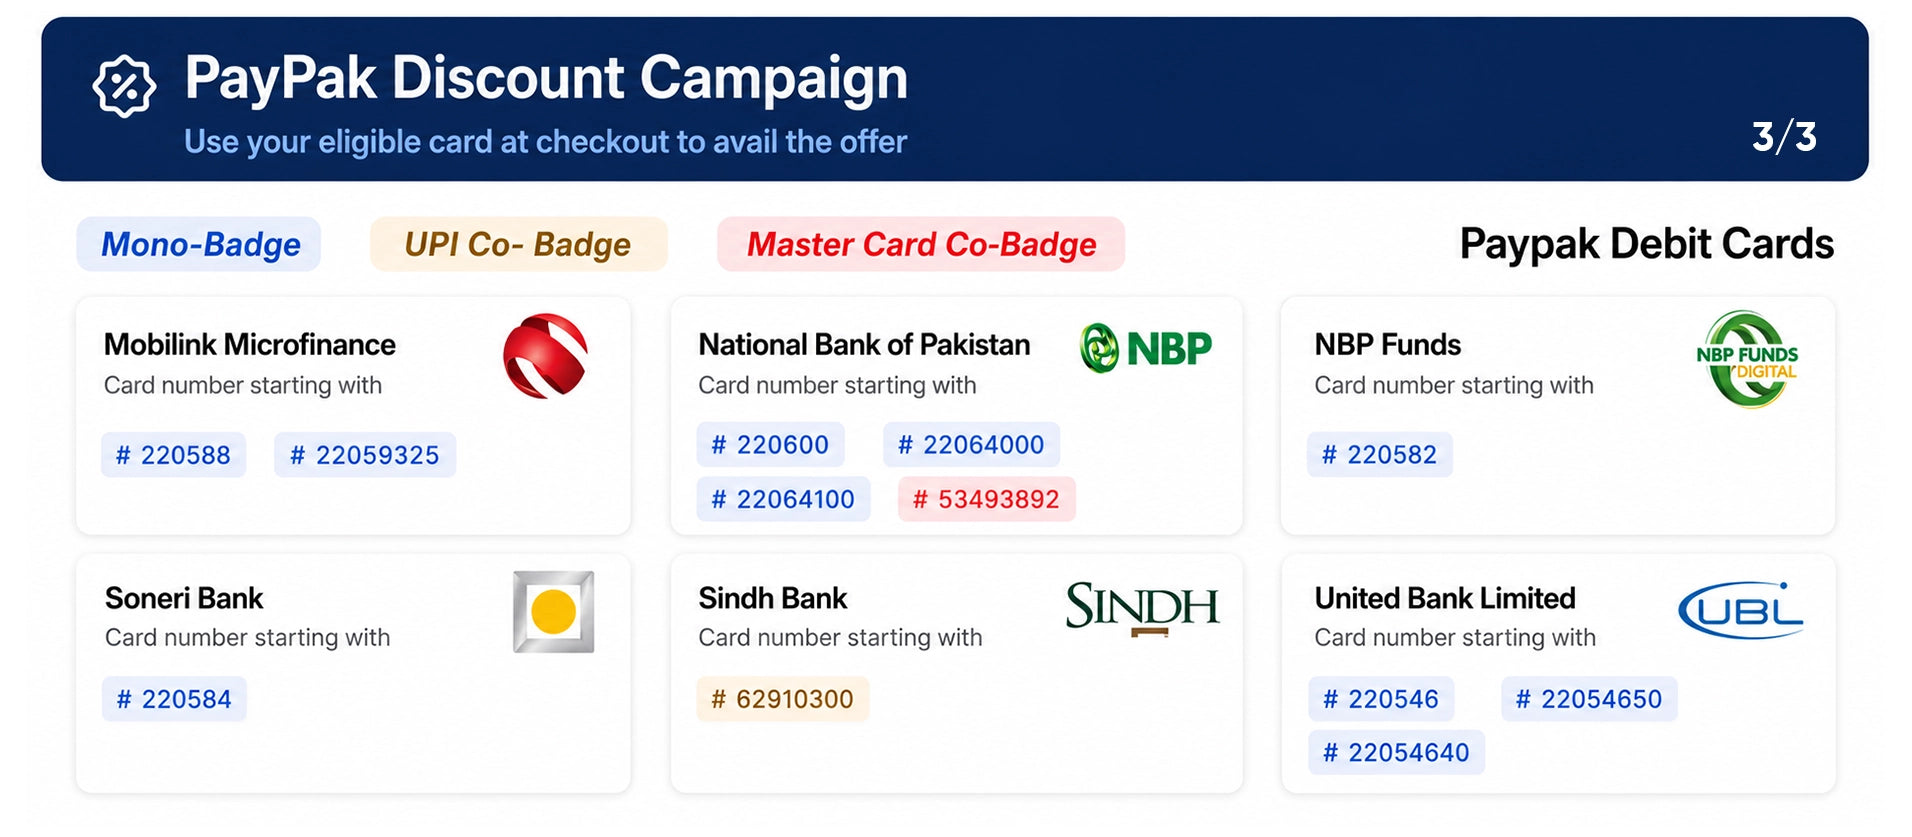Click the 3/3 page indicator
The image size is (1912, 837).
tap(1784, 137)
